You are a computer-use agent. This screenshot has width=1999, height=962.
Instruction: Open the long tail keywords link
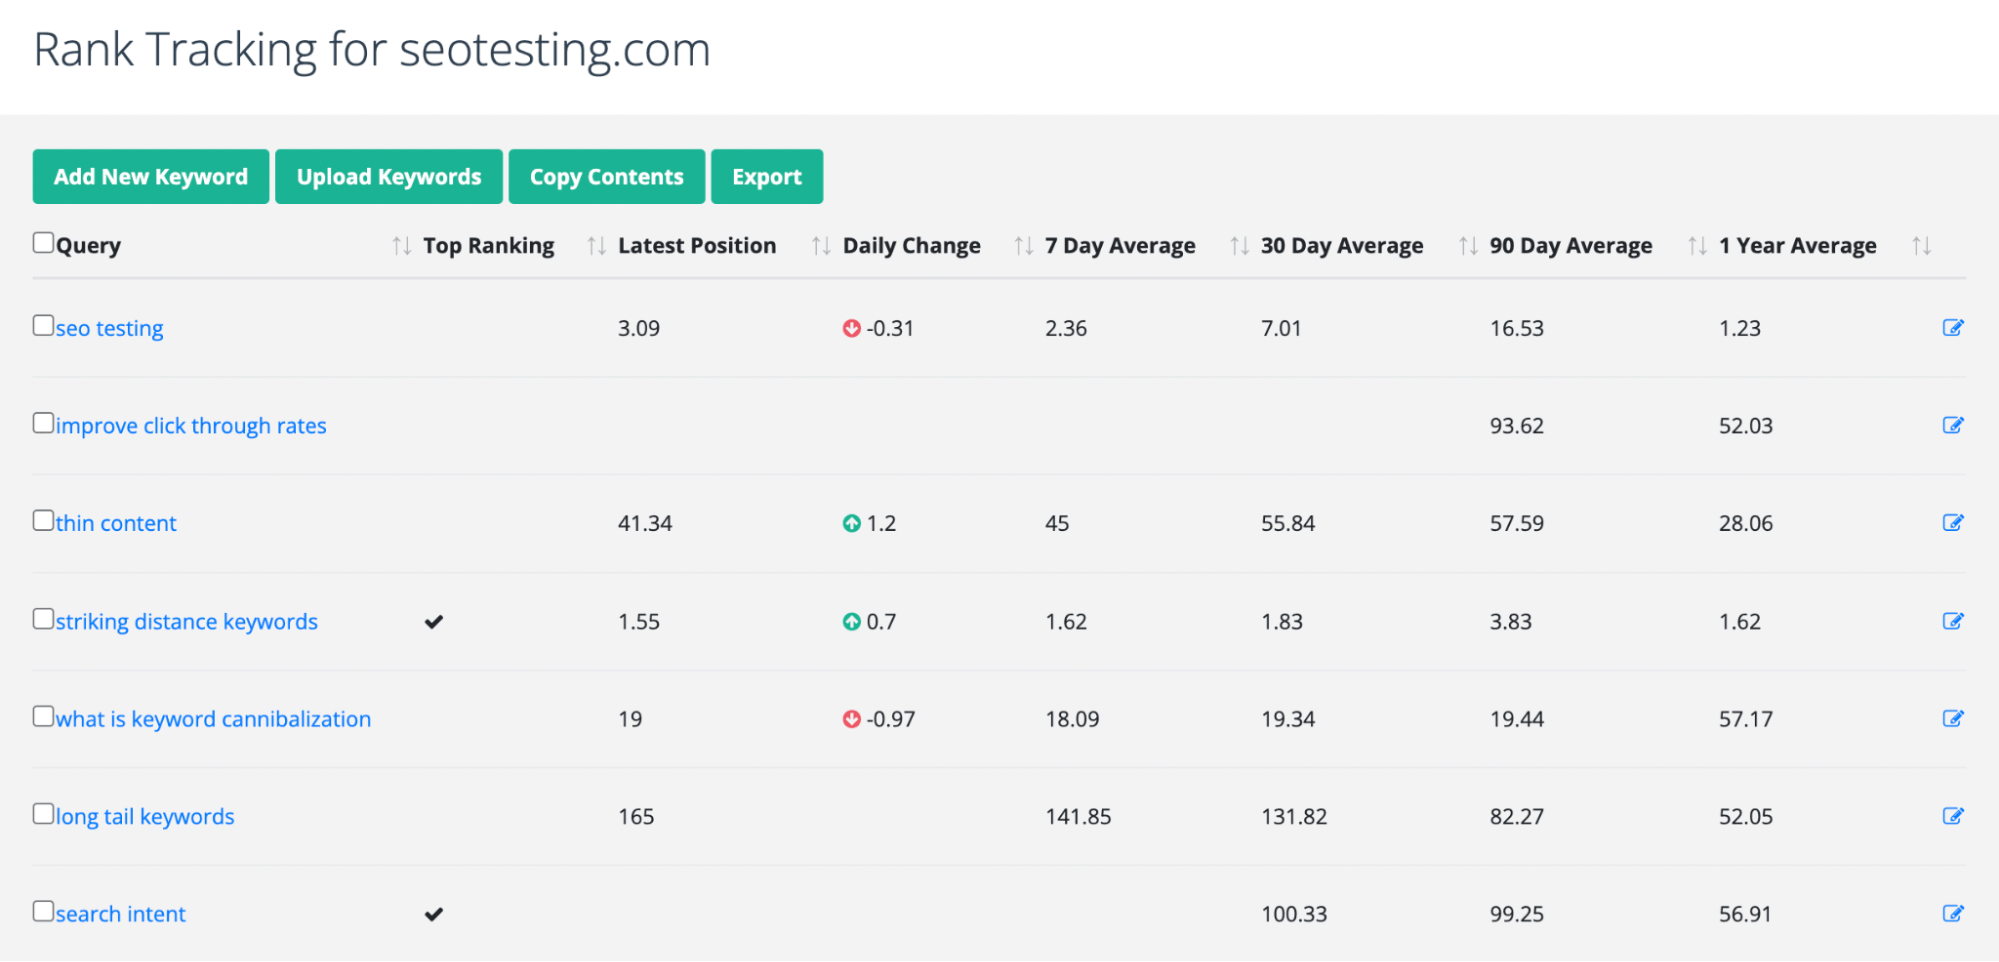(145, 817)
